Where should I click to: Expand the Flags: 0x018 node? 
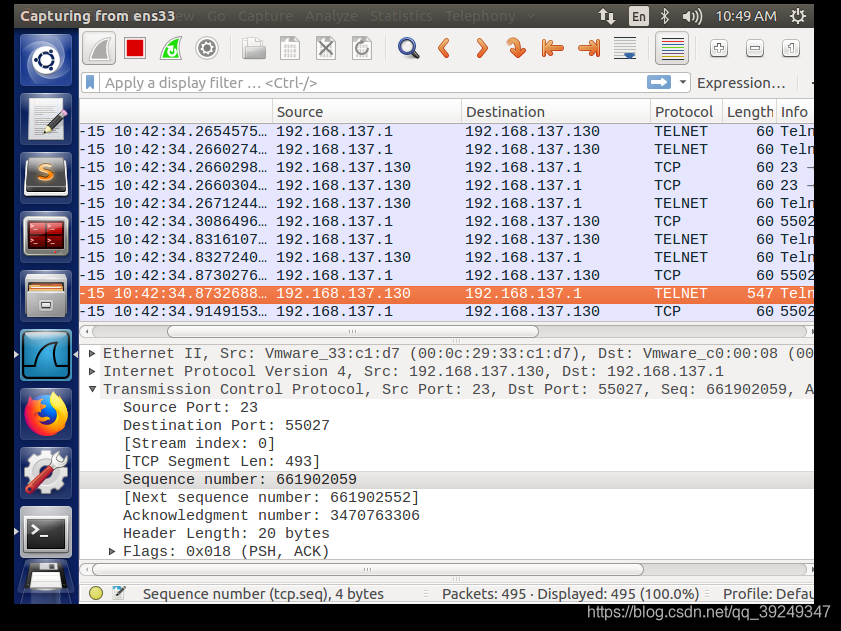[112, 551]
